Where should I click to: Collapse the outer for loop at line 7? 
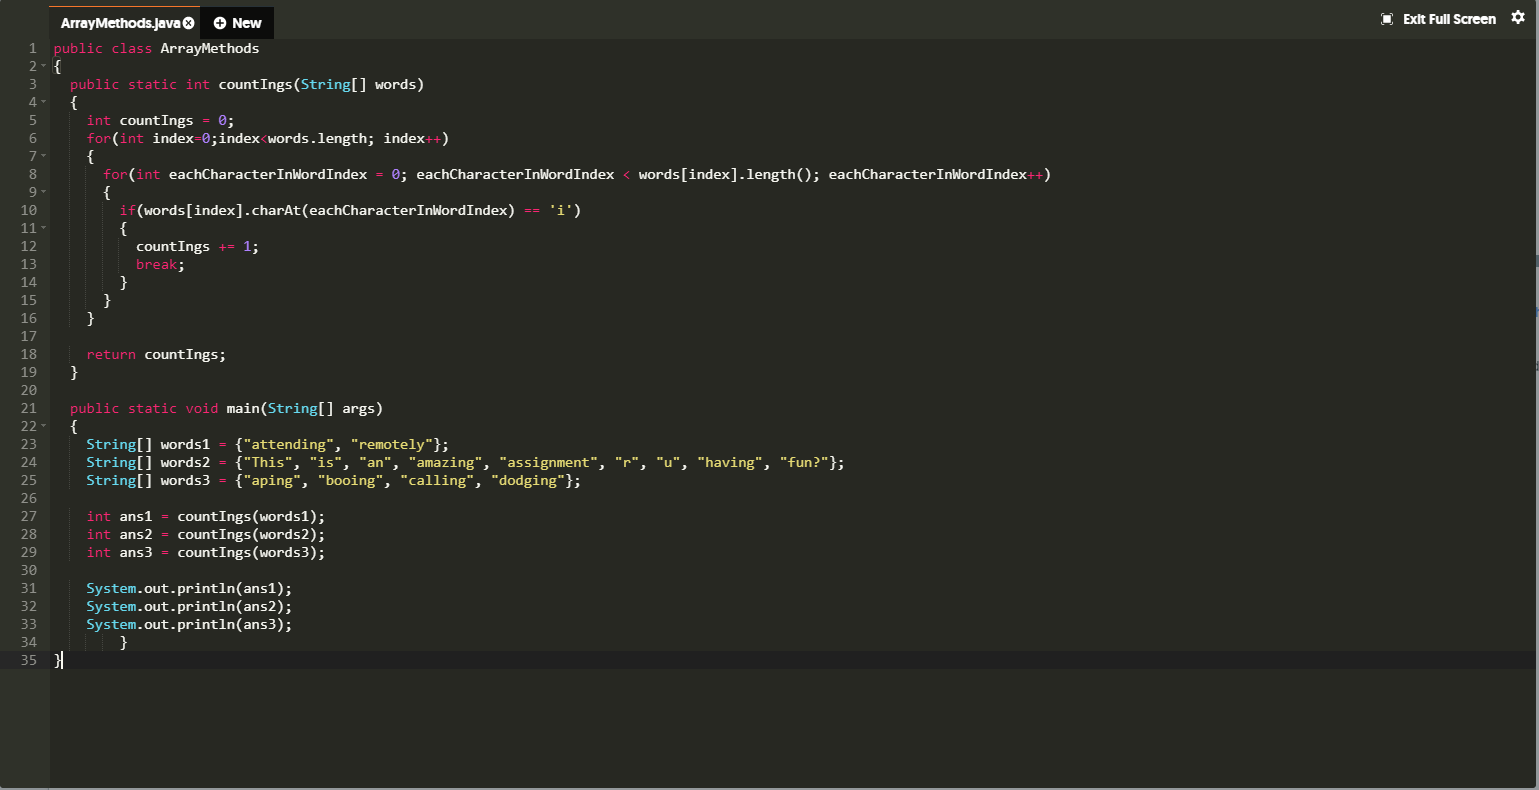(x=42, y=156)
